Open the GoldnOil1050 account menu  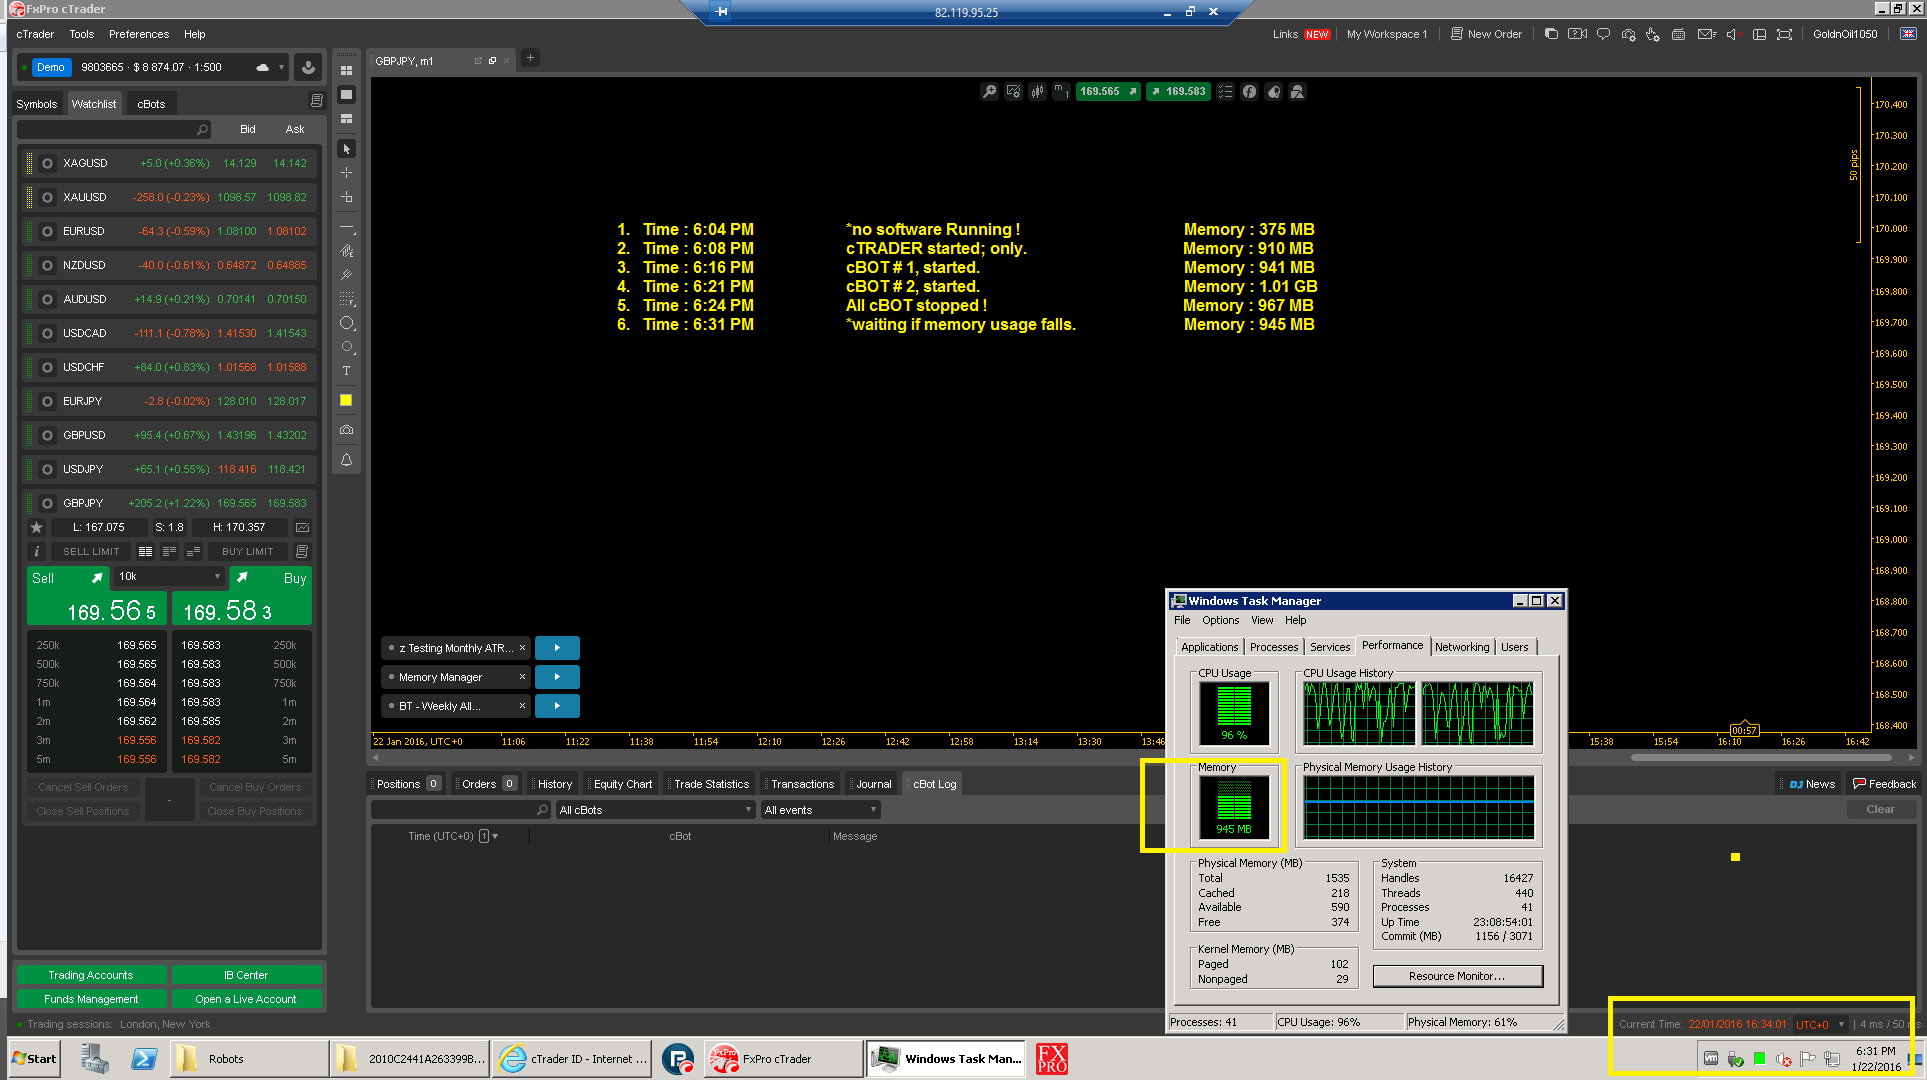pos(1845,34)
